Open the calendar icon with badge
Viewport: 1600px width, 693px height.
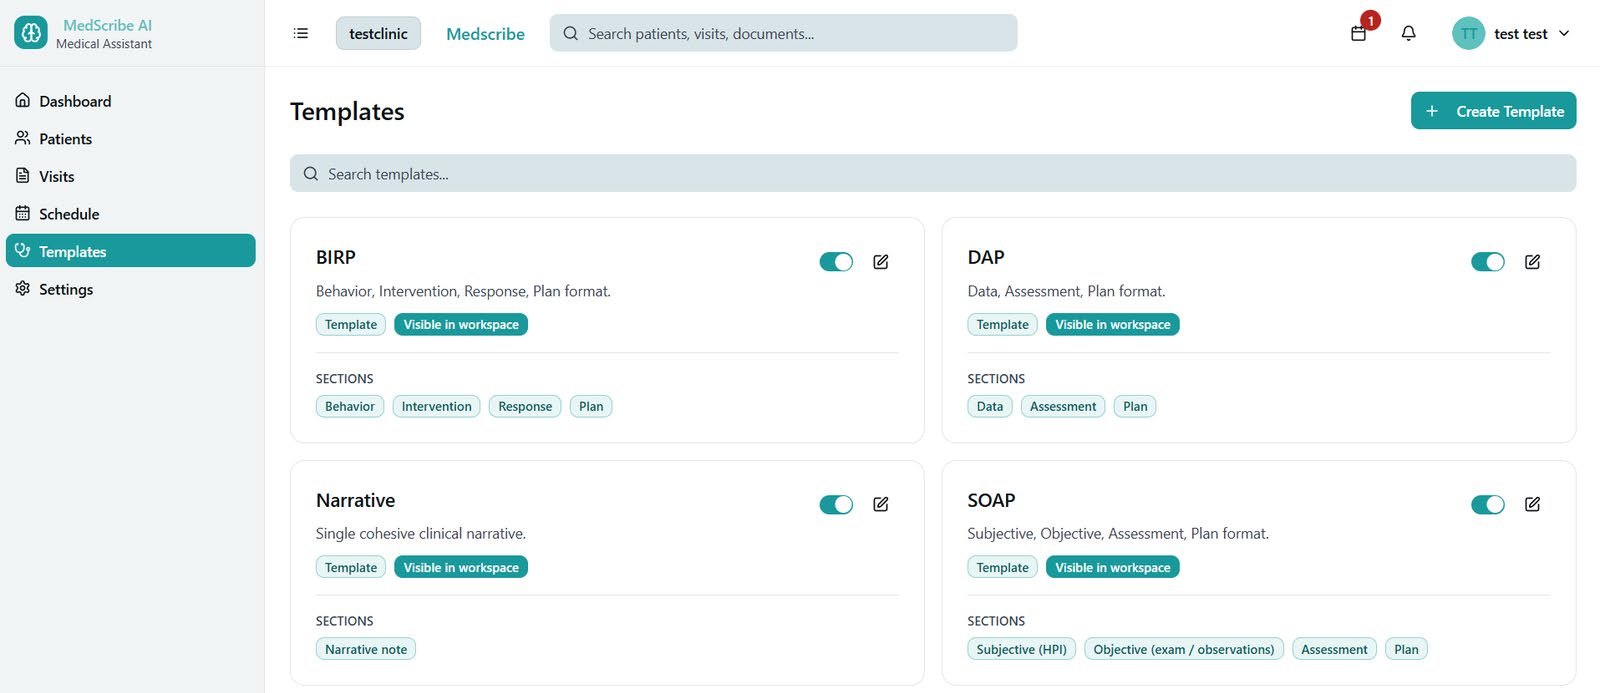pos(1358,33)
